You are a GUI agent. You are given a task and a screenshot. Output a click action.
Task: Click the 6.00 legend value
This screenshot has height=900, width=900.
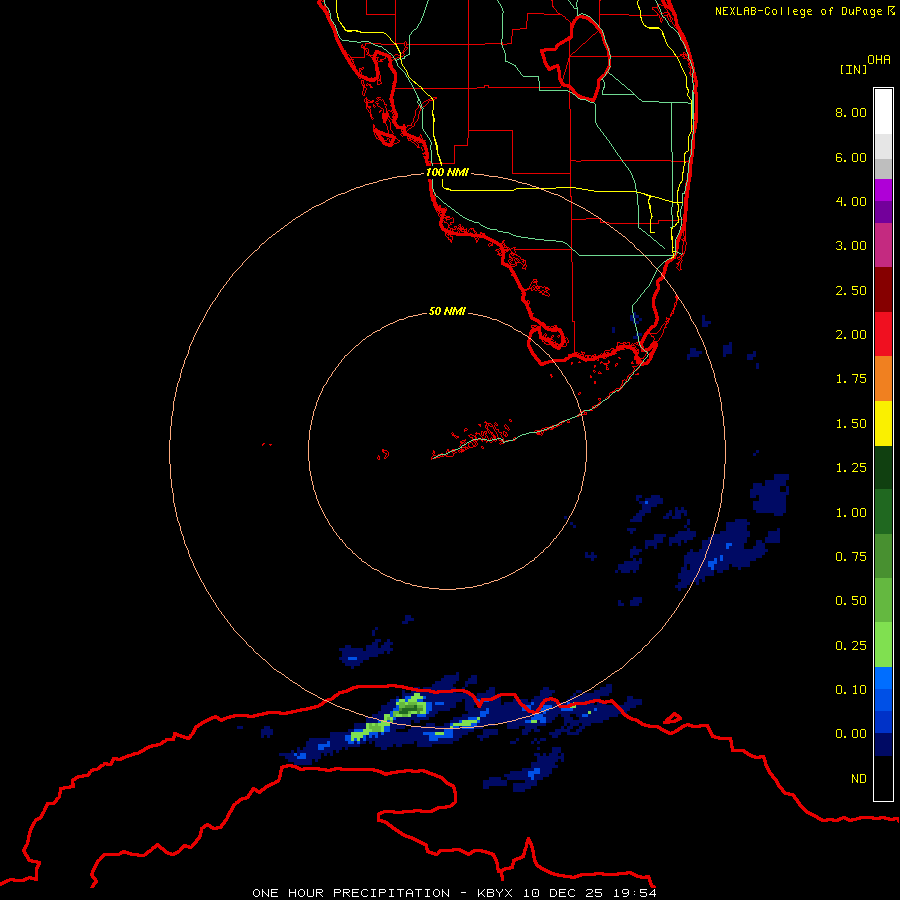pos(851,157)
